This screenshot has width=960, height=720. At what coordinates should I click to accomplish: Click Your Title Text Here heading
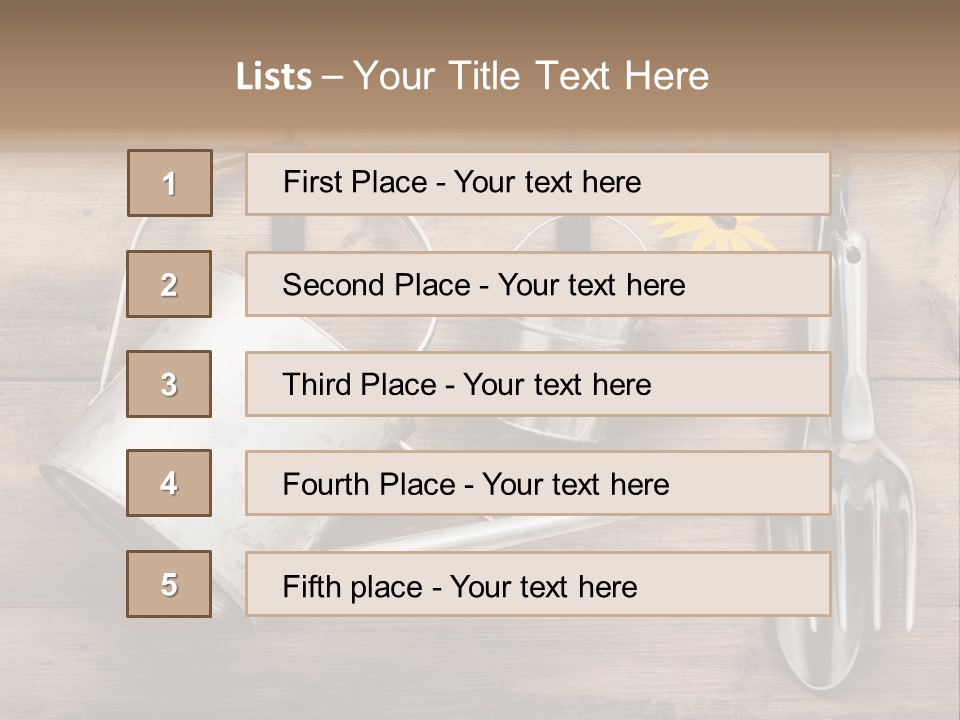coord(531,76)
